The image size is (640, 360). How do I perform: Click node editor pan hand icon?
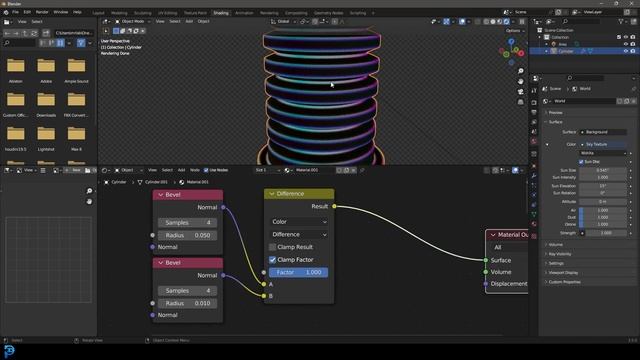pos(89,202)
